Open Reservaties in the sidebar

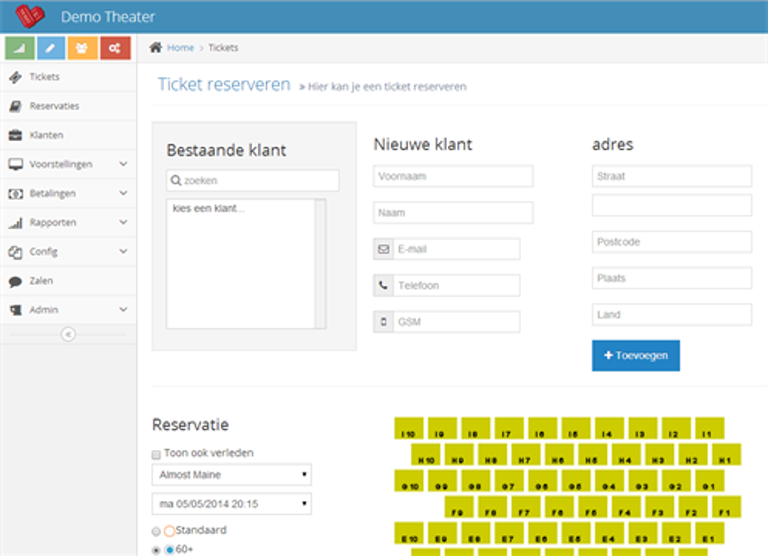pyautogui.click(x=54, y=106)
